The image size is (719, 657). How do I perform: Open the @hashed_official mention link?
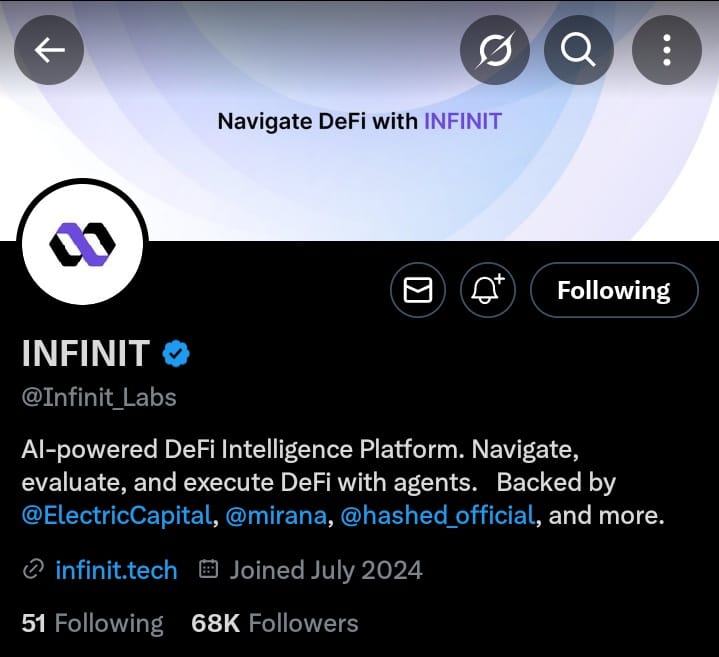(437, 515)
